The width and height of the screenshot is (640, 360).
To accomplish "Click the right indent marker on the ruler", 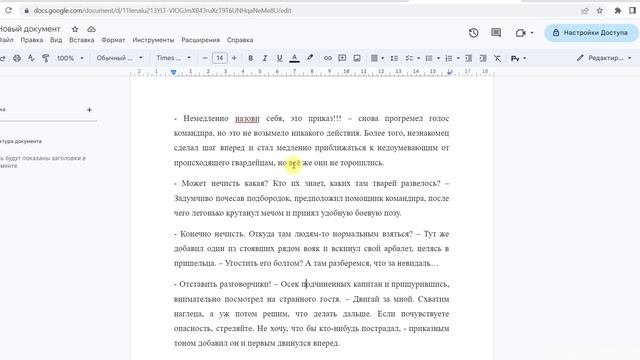I will (x=449, y=72).
